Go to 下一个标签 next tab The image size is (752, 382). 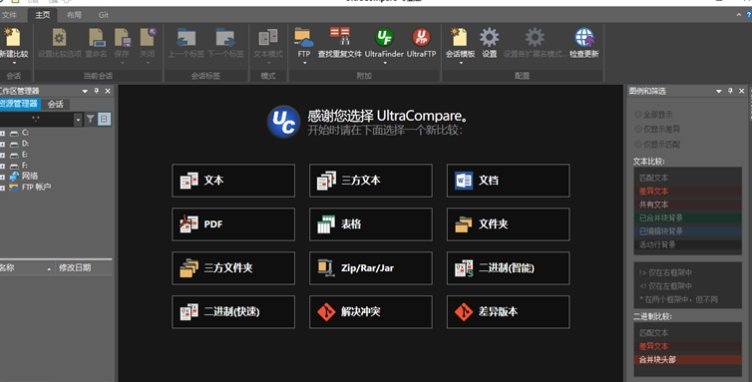[x=225, y=37]
